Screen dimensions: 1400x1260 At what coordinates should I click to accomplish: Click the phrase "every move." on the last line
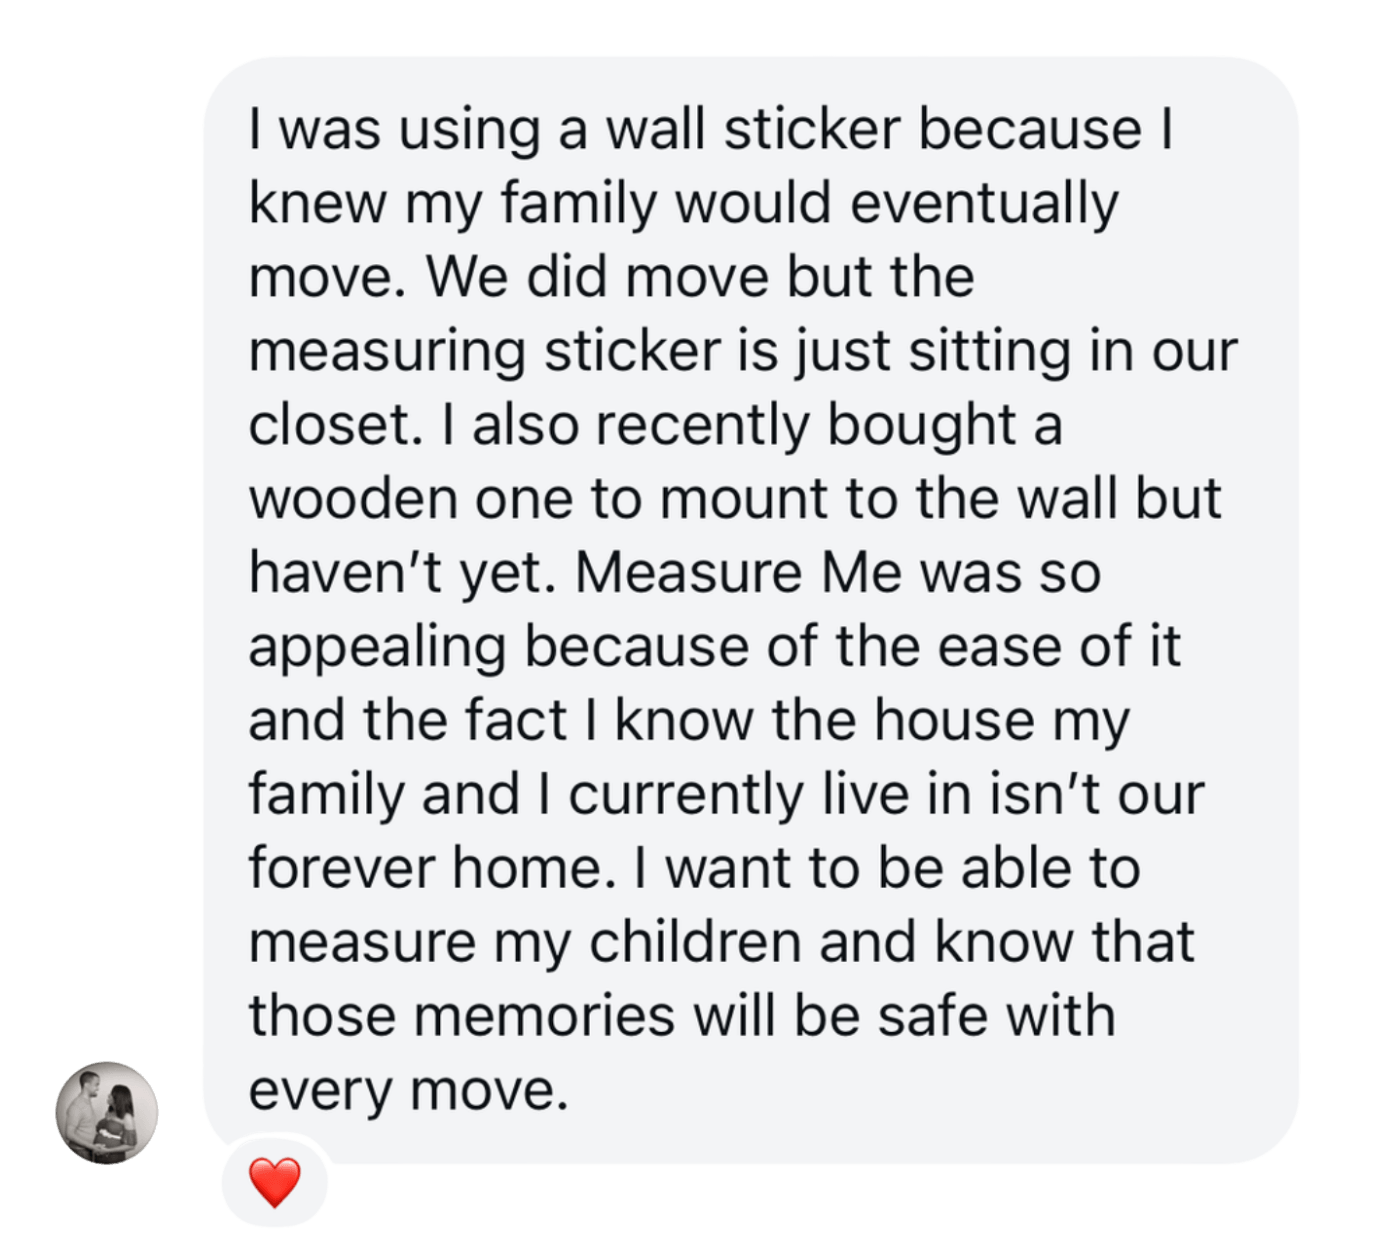[x=408, y=1090]
